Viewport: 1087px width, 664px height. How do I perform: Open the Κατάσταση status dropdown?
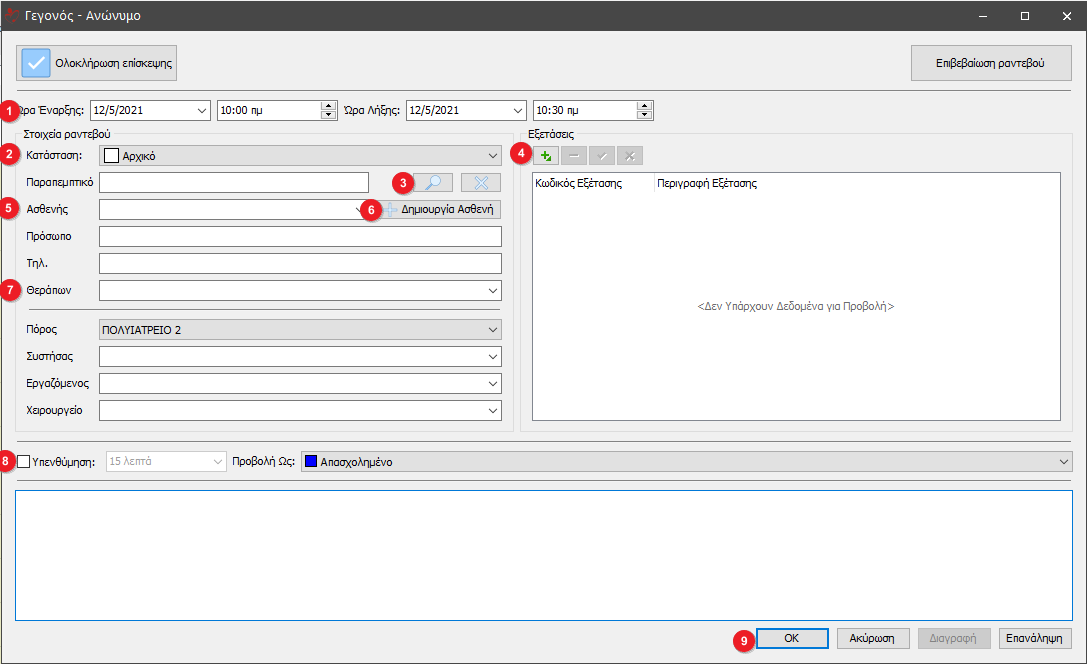(x=492, y=156)
